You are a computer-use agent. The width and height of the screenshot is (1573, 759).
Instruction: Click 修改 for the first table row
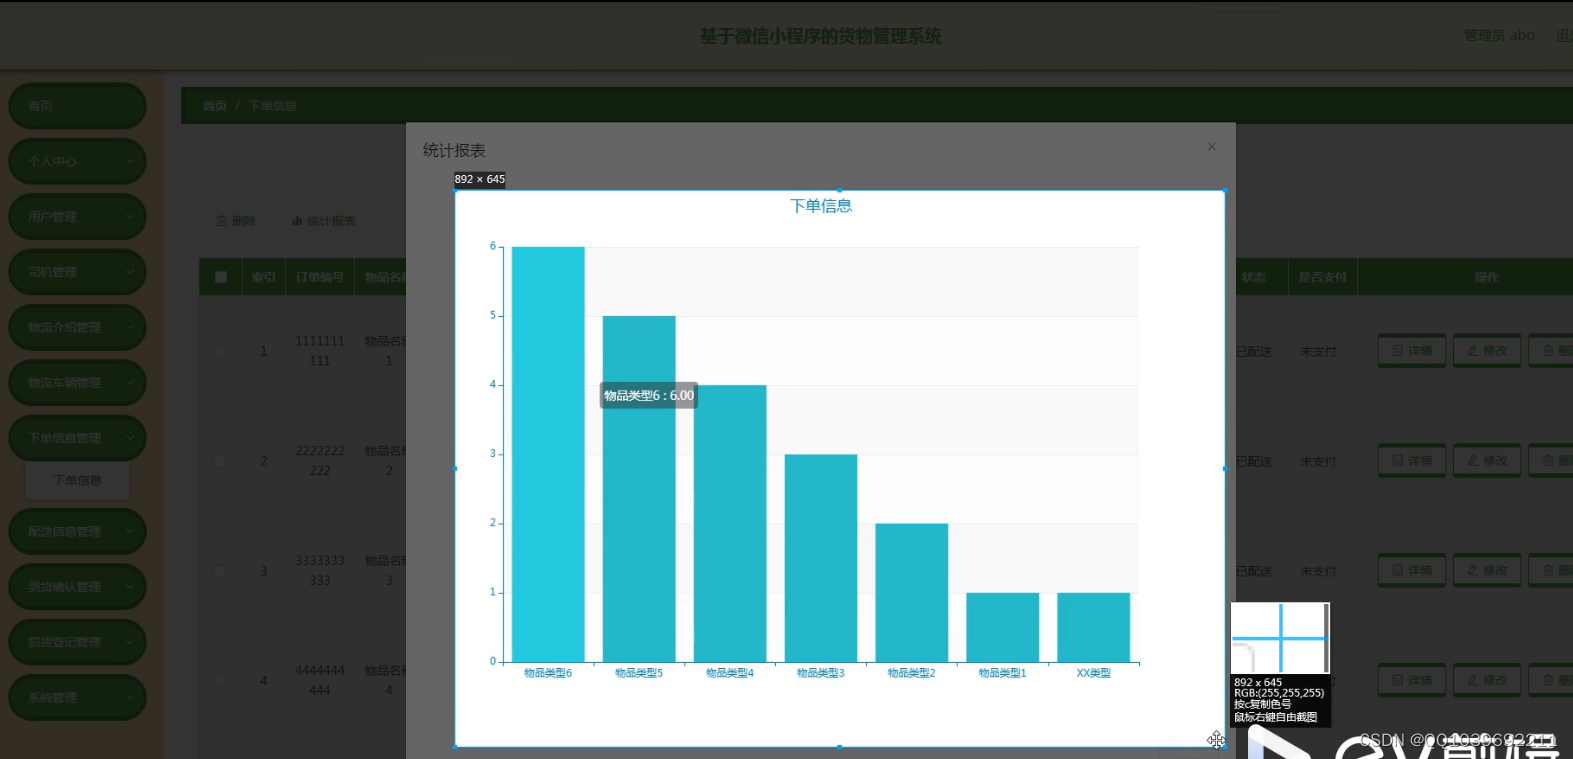coord(1487,351)
